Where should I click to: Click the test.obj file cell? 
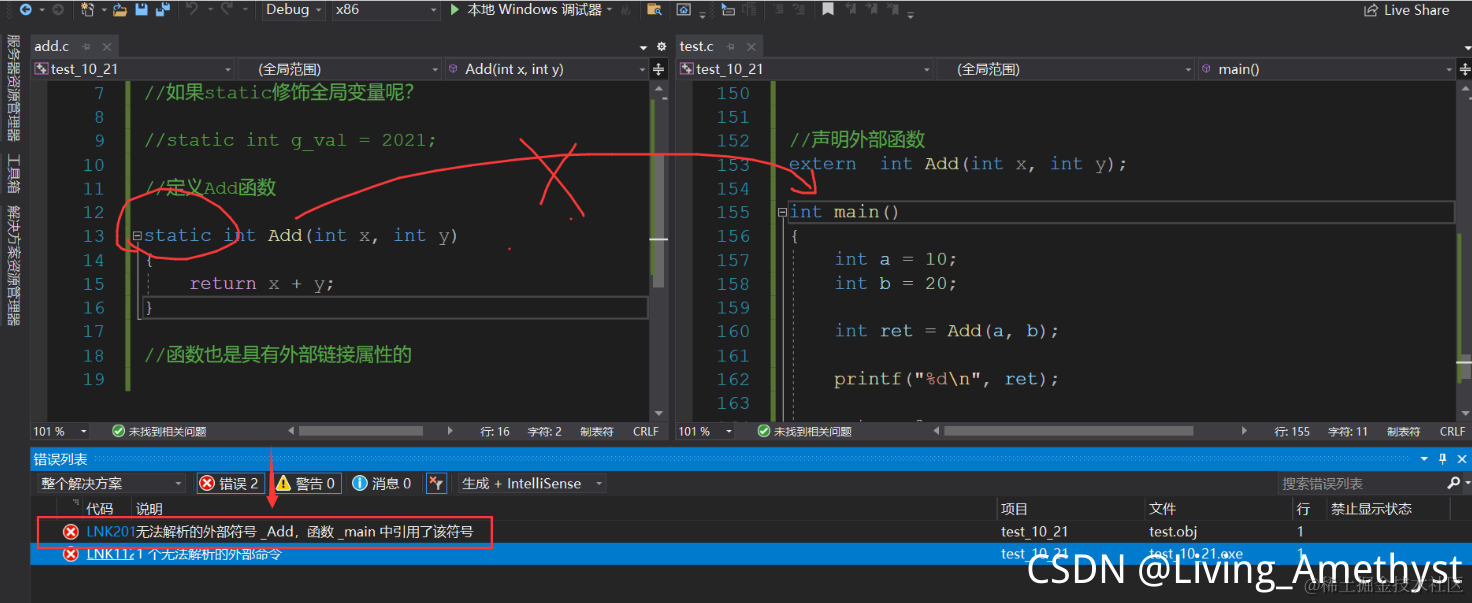[1173, 532]
